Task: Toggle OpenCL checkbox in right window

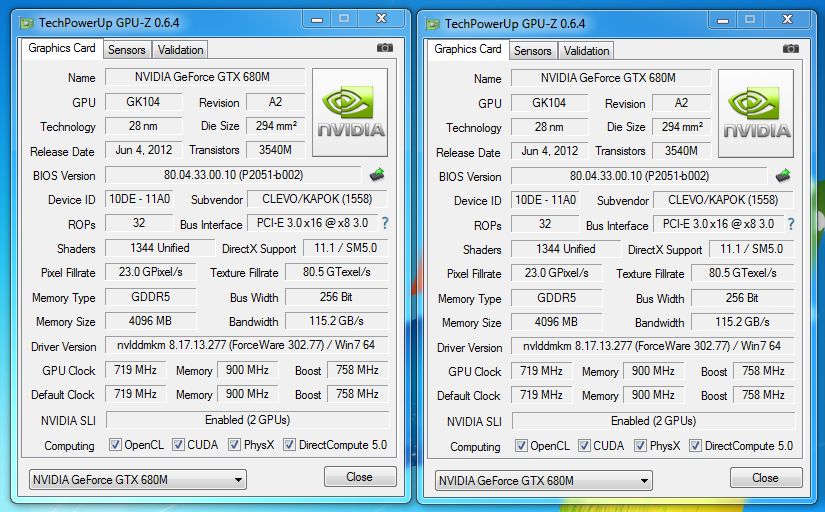Action: point(521,446)
